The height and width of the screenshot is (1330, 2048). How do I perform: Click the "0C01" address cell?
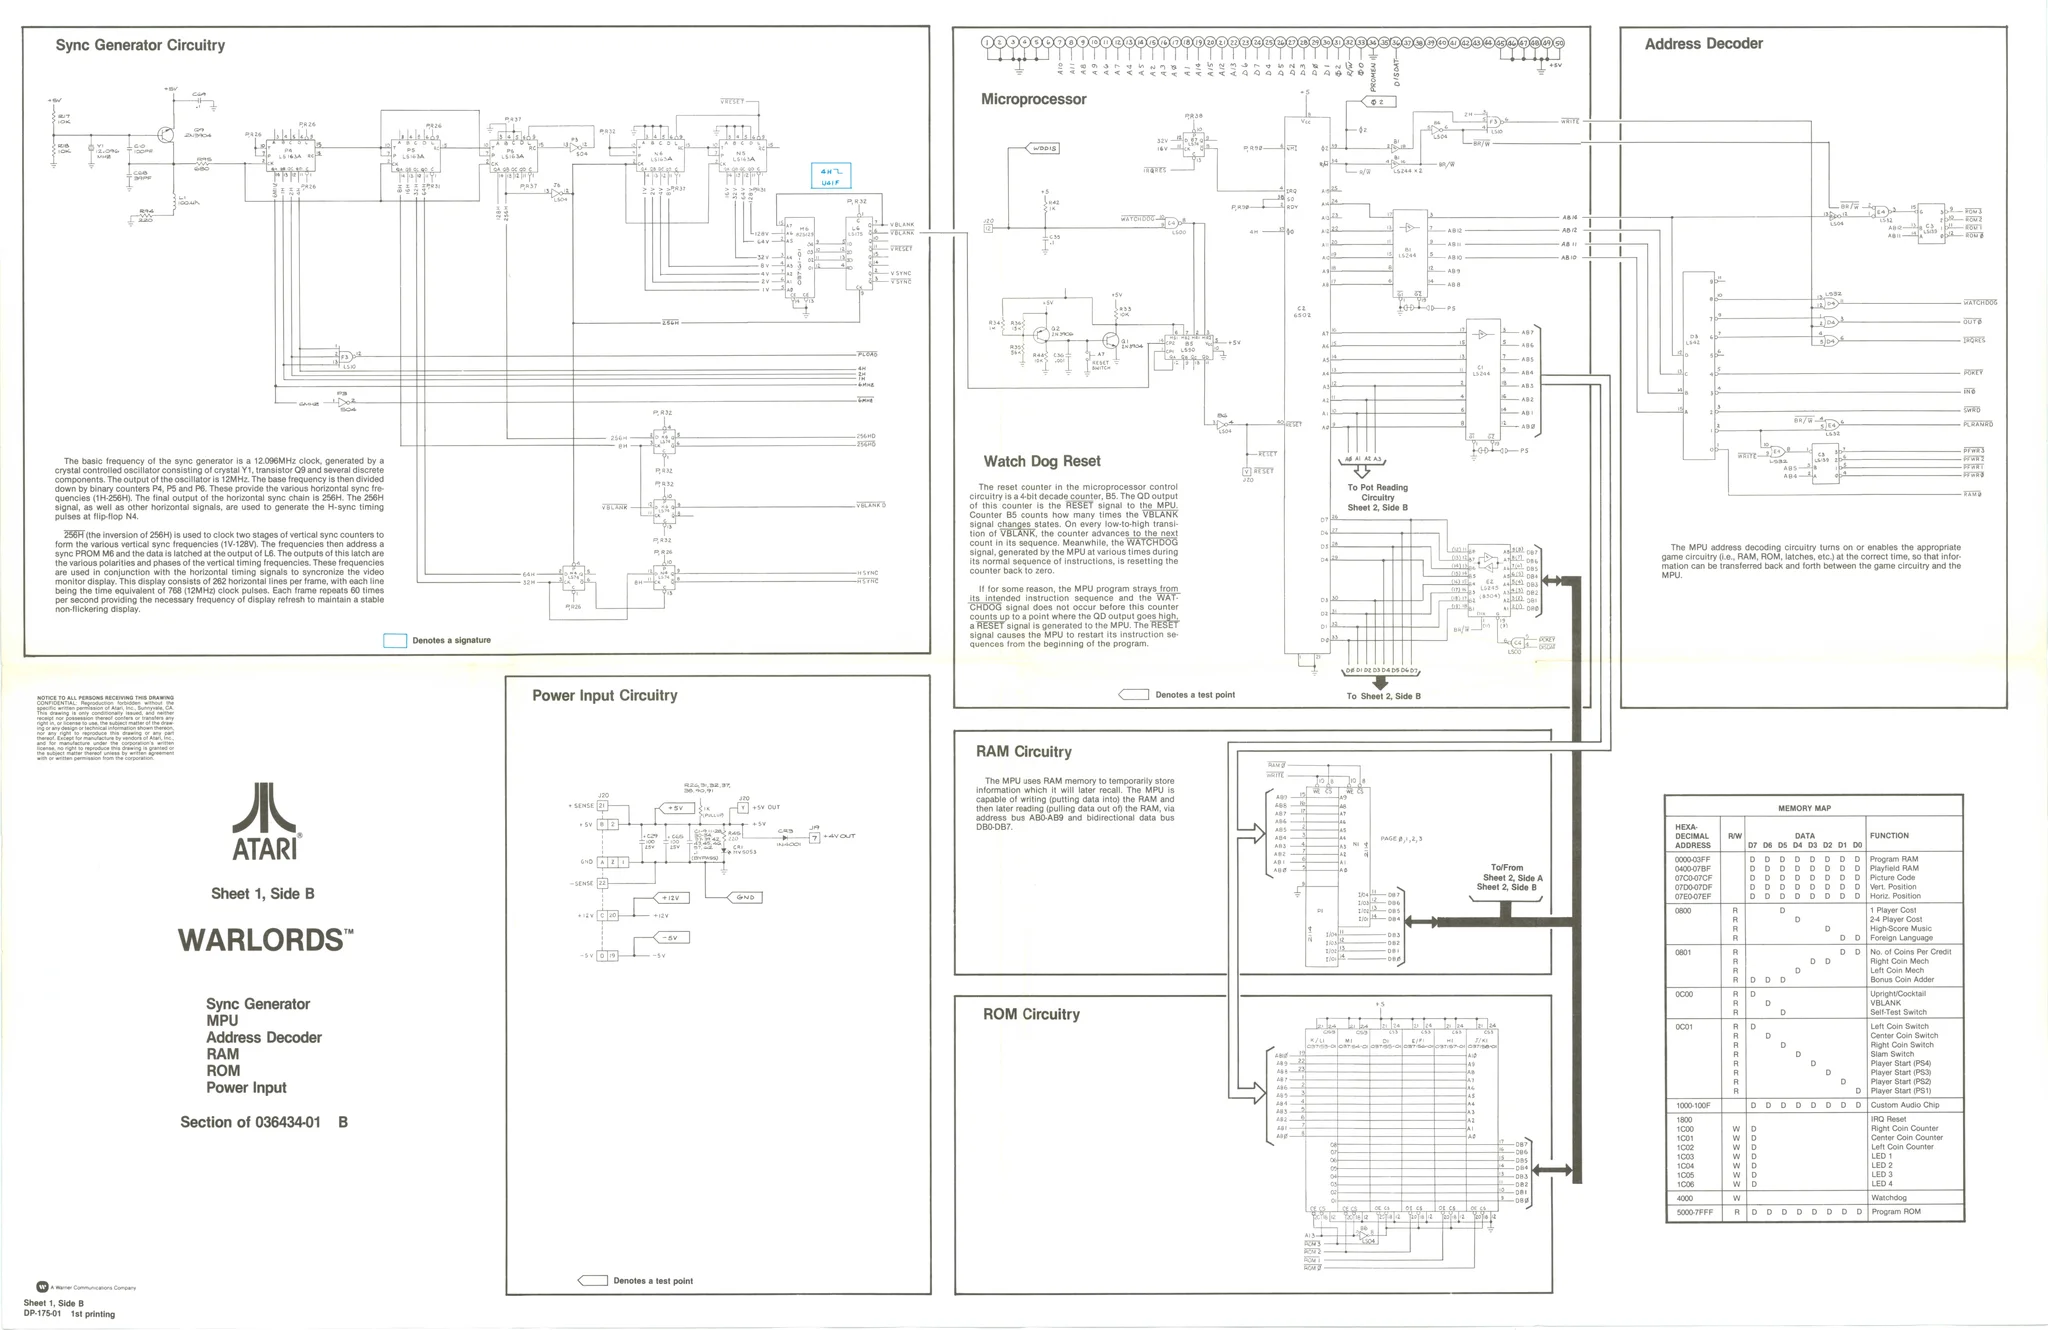[x=1684, y=1026]
